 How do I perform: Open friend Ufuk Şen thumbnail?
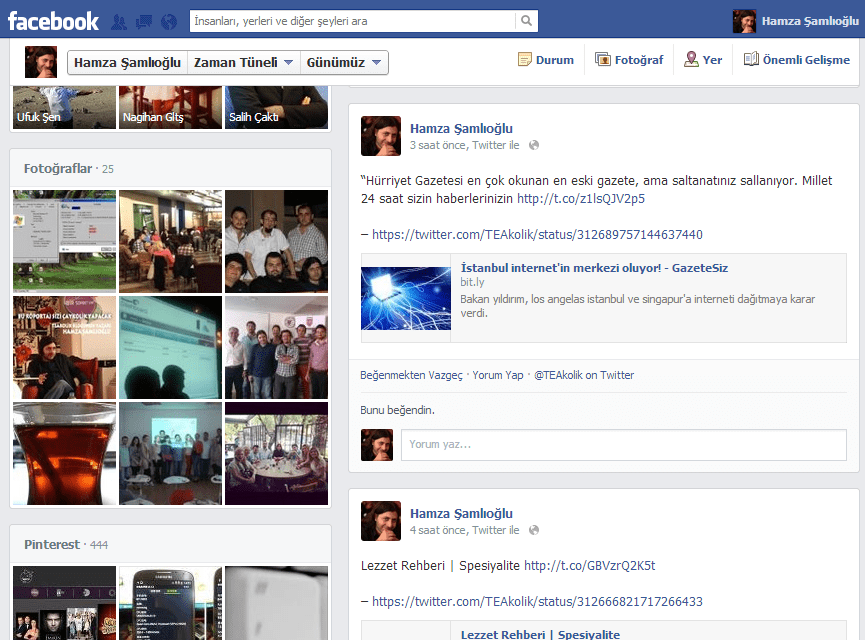tap(65, 108)
